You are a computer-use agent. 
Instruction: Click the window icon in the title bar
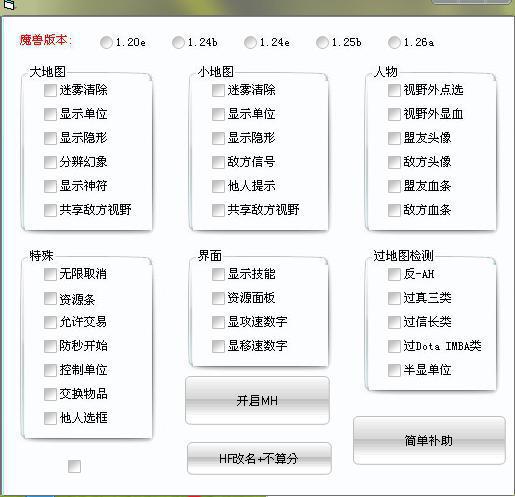coord(10,5)
